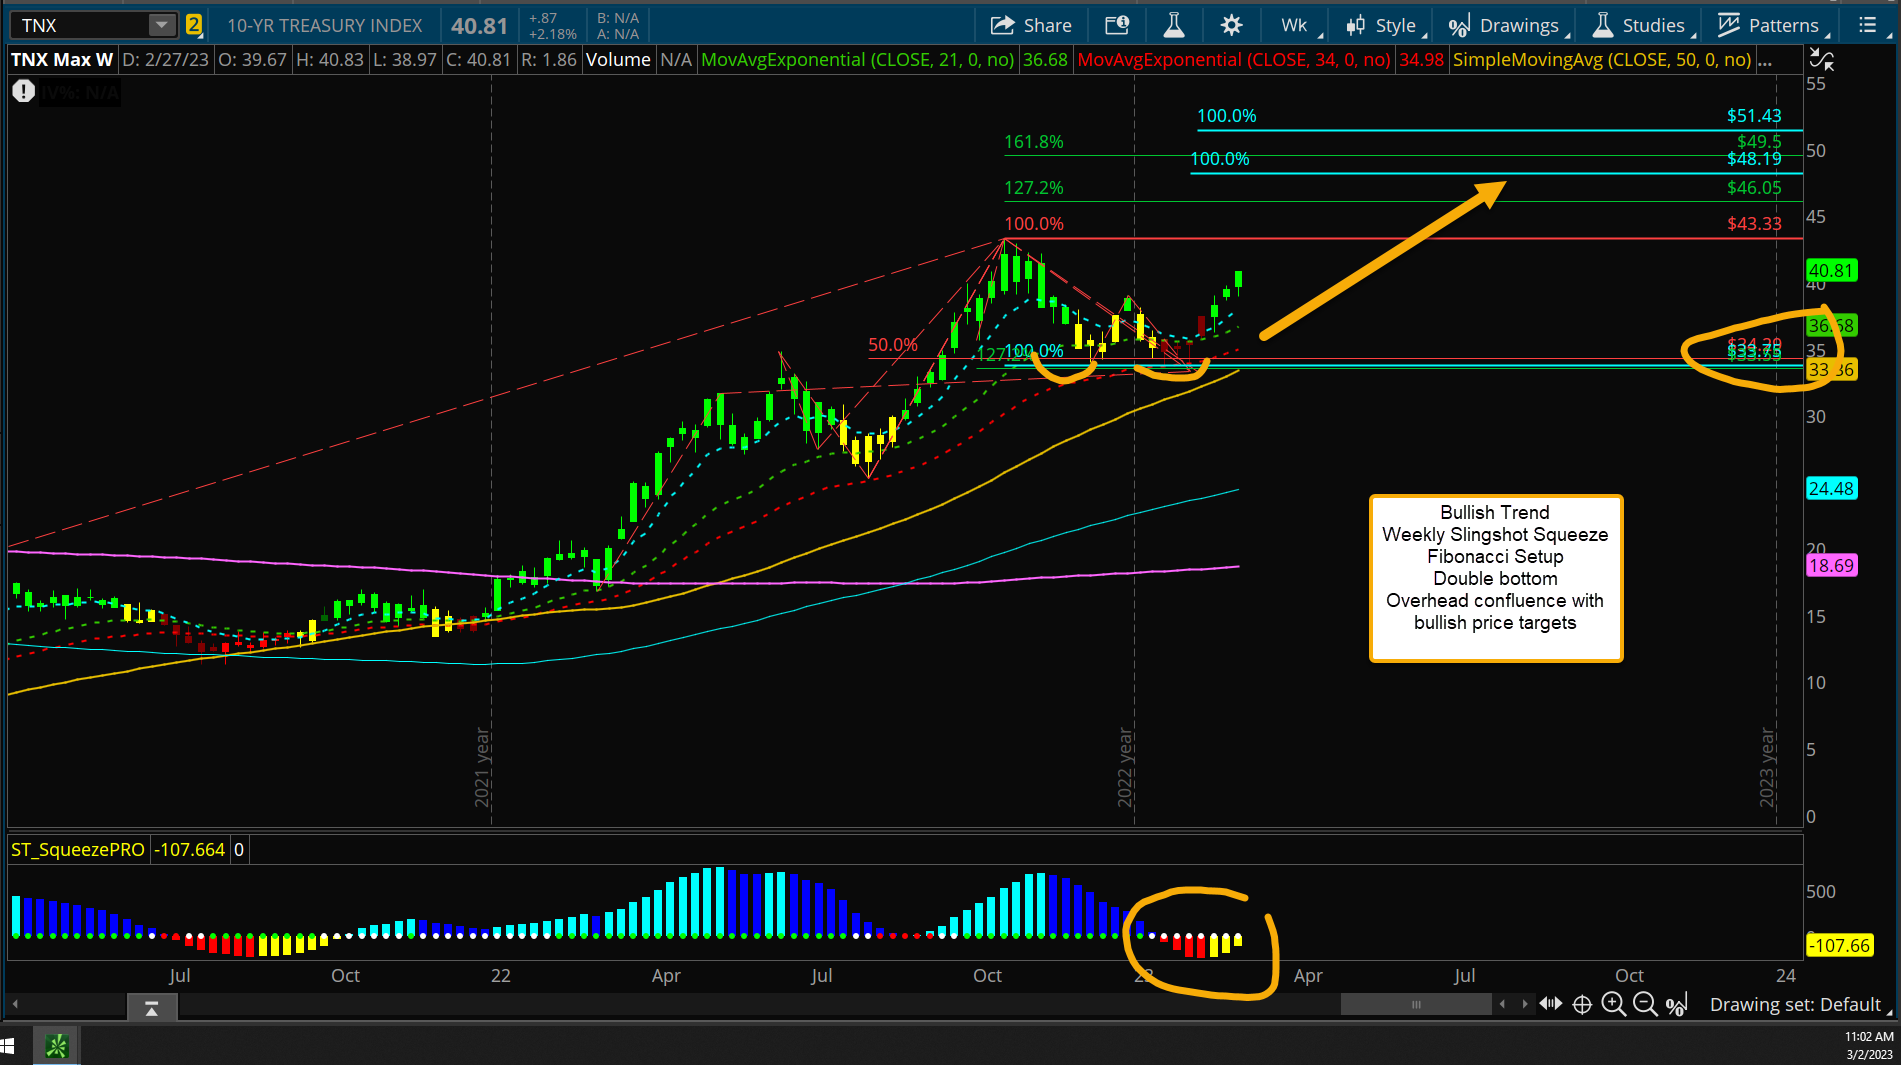
Task: Toggle percentage scale with the % icon
Action: coord(1677,1004)
